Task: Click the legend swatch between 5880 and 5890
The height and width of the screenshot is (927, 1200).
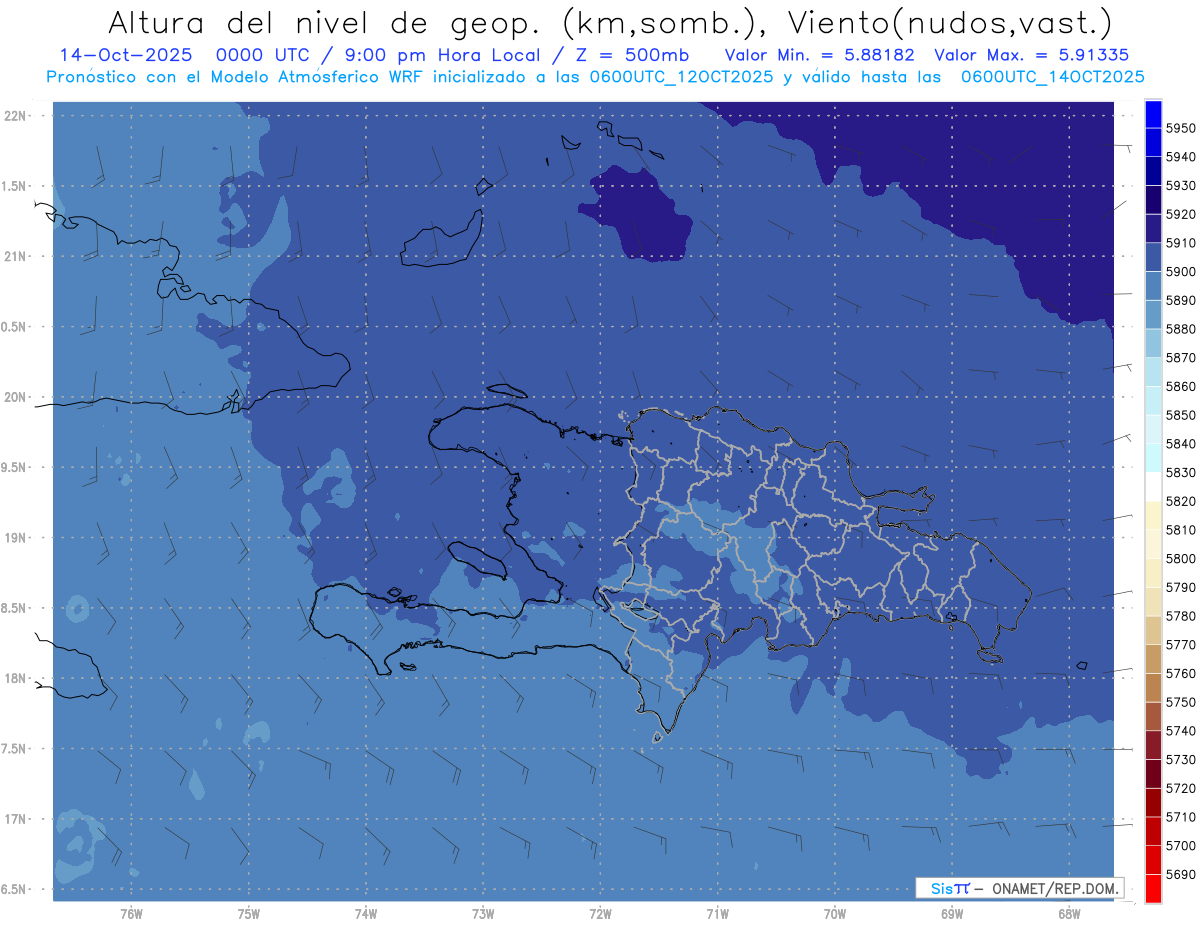Action: [1153, 314]
